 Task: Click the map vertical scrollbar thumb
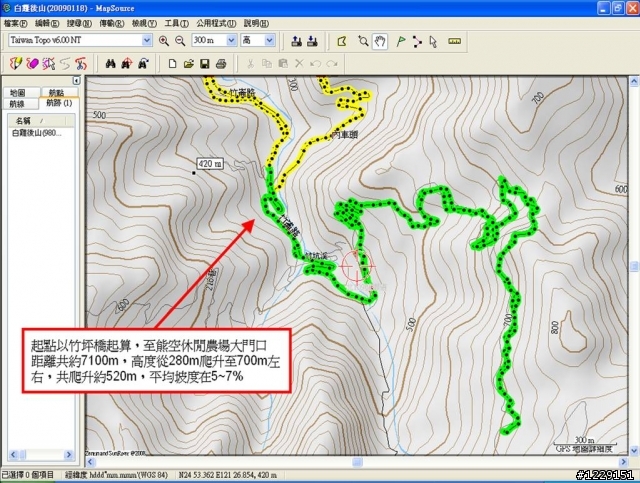coord(633,266)
